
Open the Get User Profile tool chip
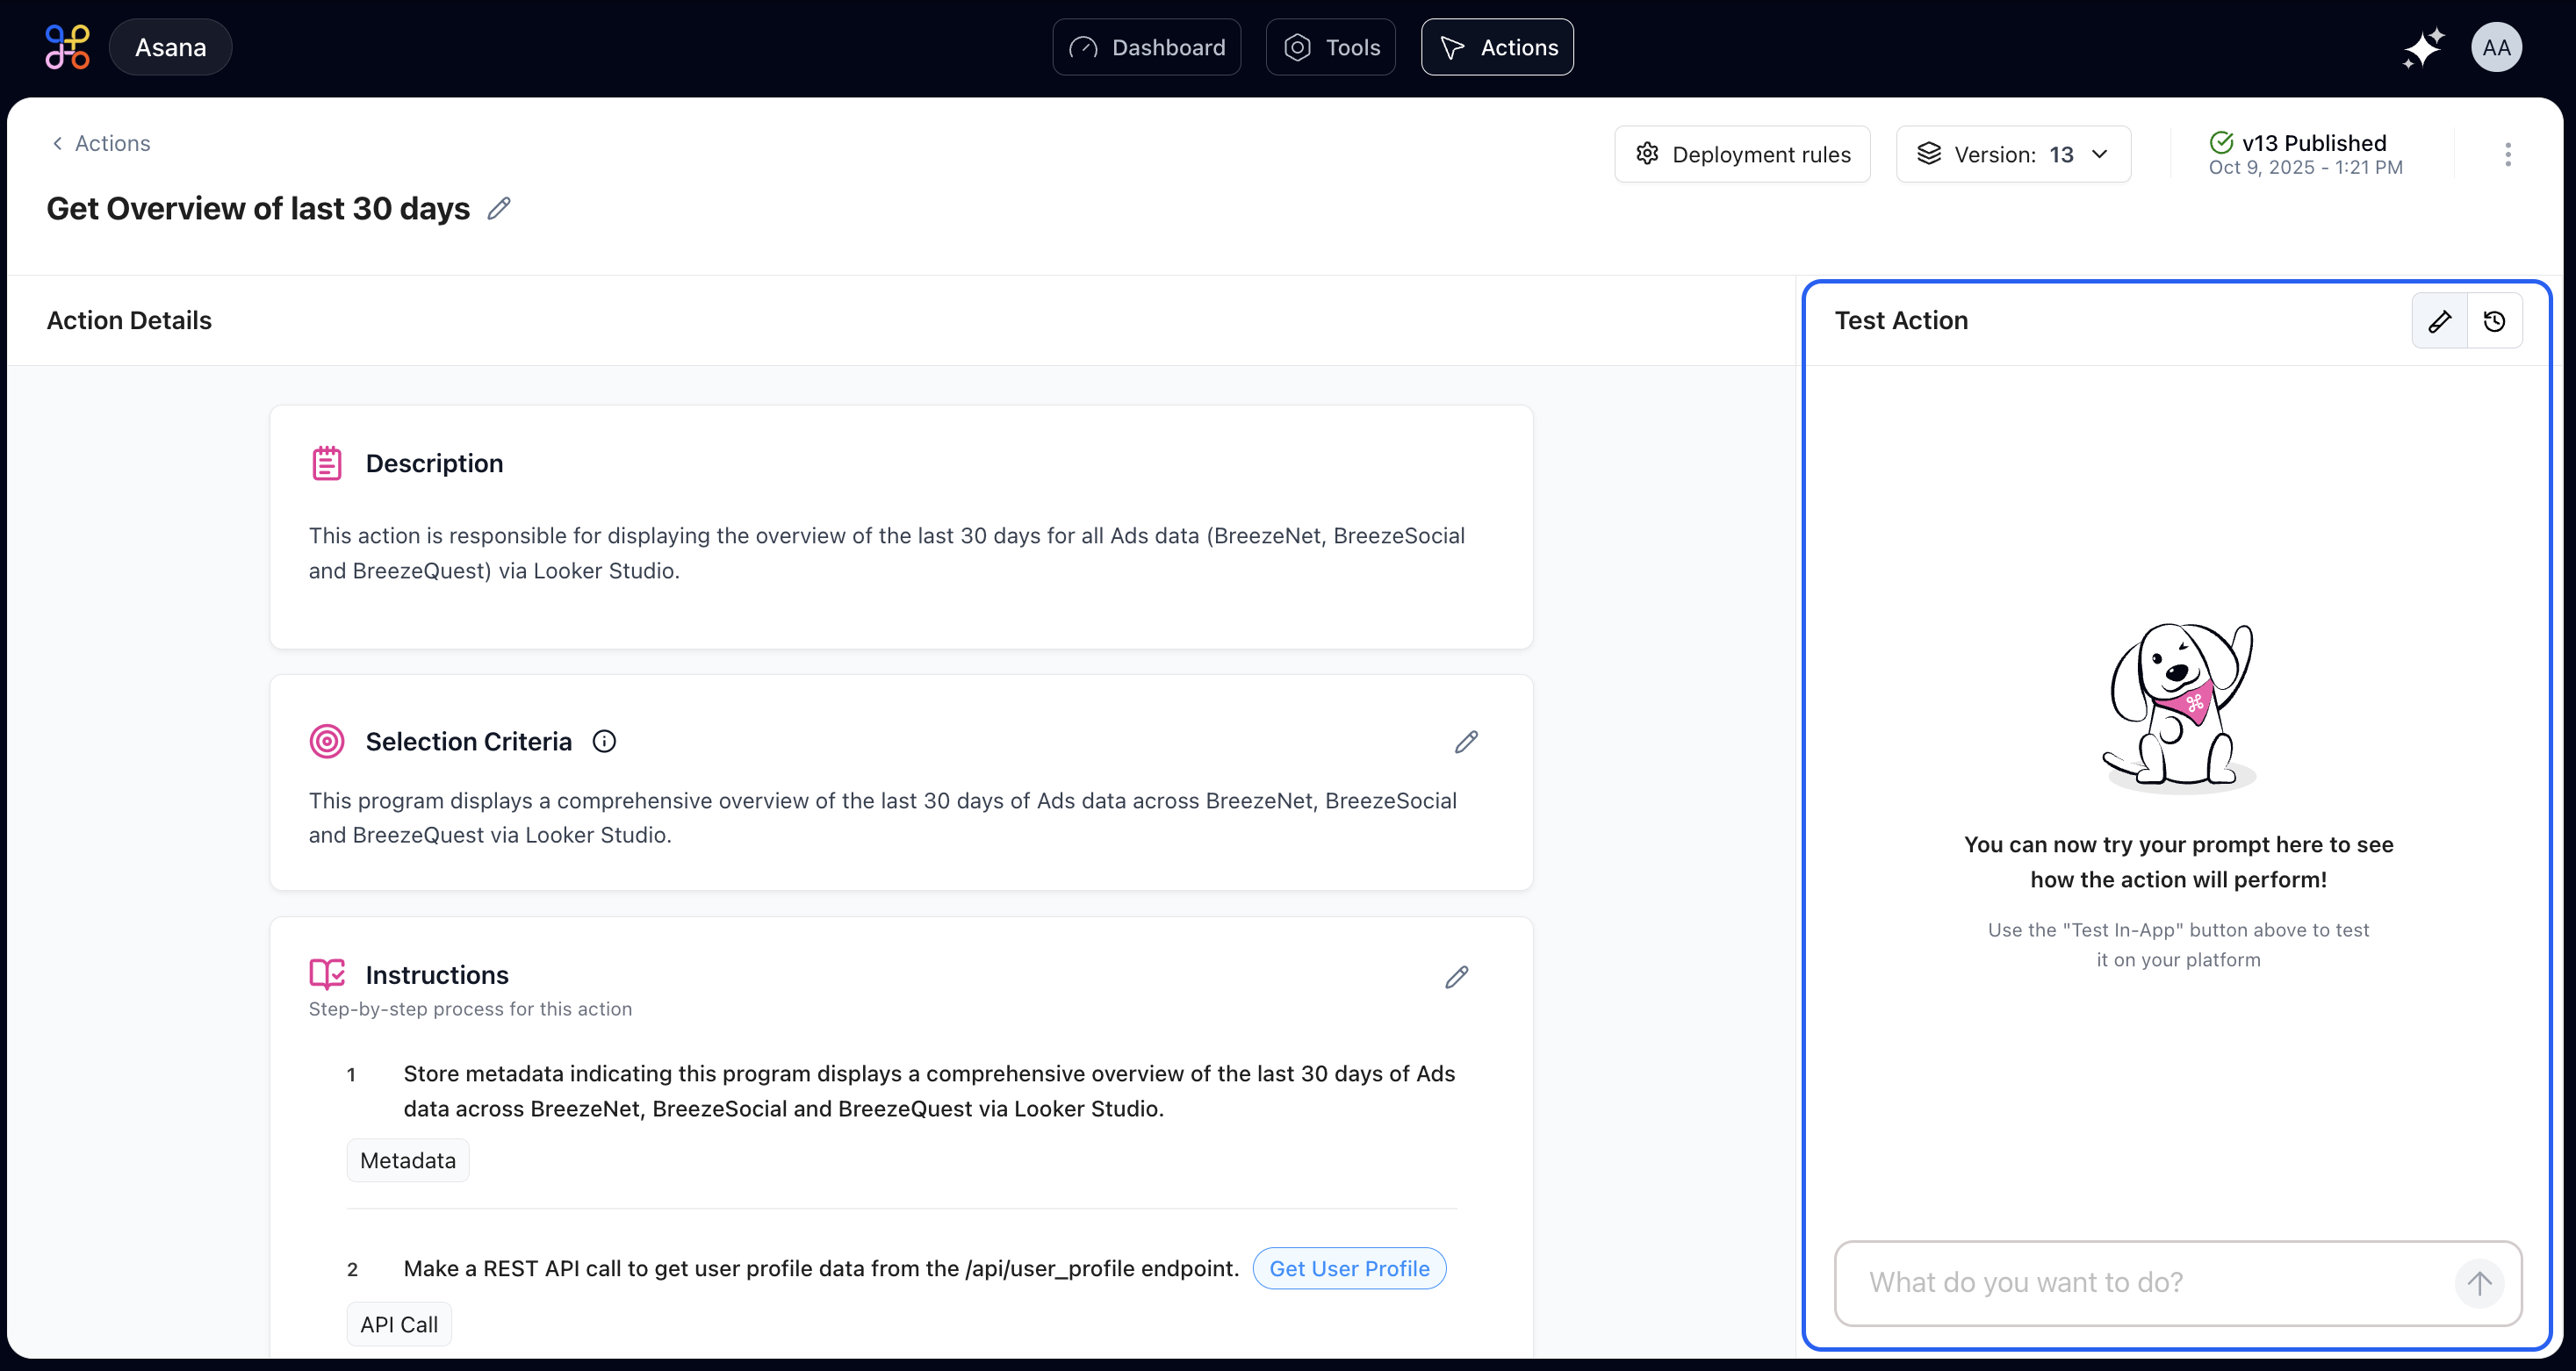[1349, 1268]
